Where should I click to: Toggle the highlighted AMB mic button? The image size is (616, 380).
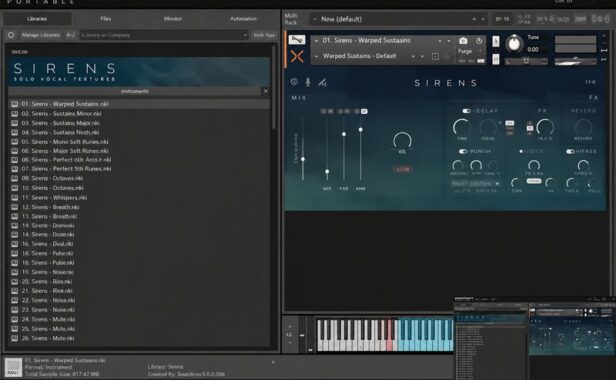[x=364, y=112]
